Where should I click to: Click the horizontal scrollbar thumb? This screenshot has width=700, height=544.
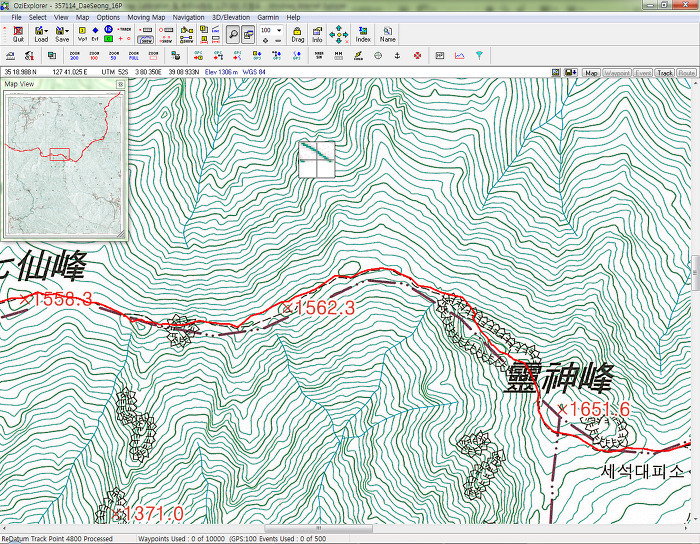[318, 528]
